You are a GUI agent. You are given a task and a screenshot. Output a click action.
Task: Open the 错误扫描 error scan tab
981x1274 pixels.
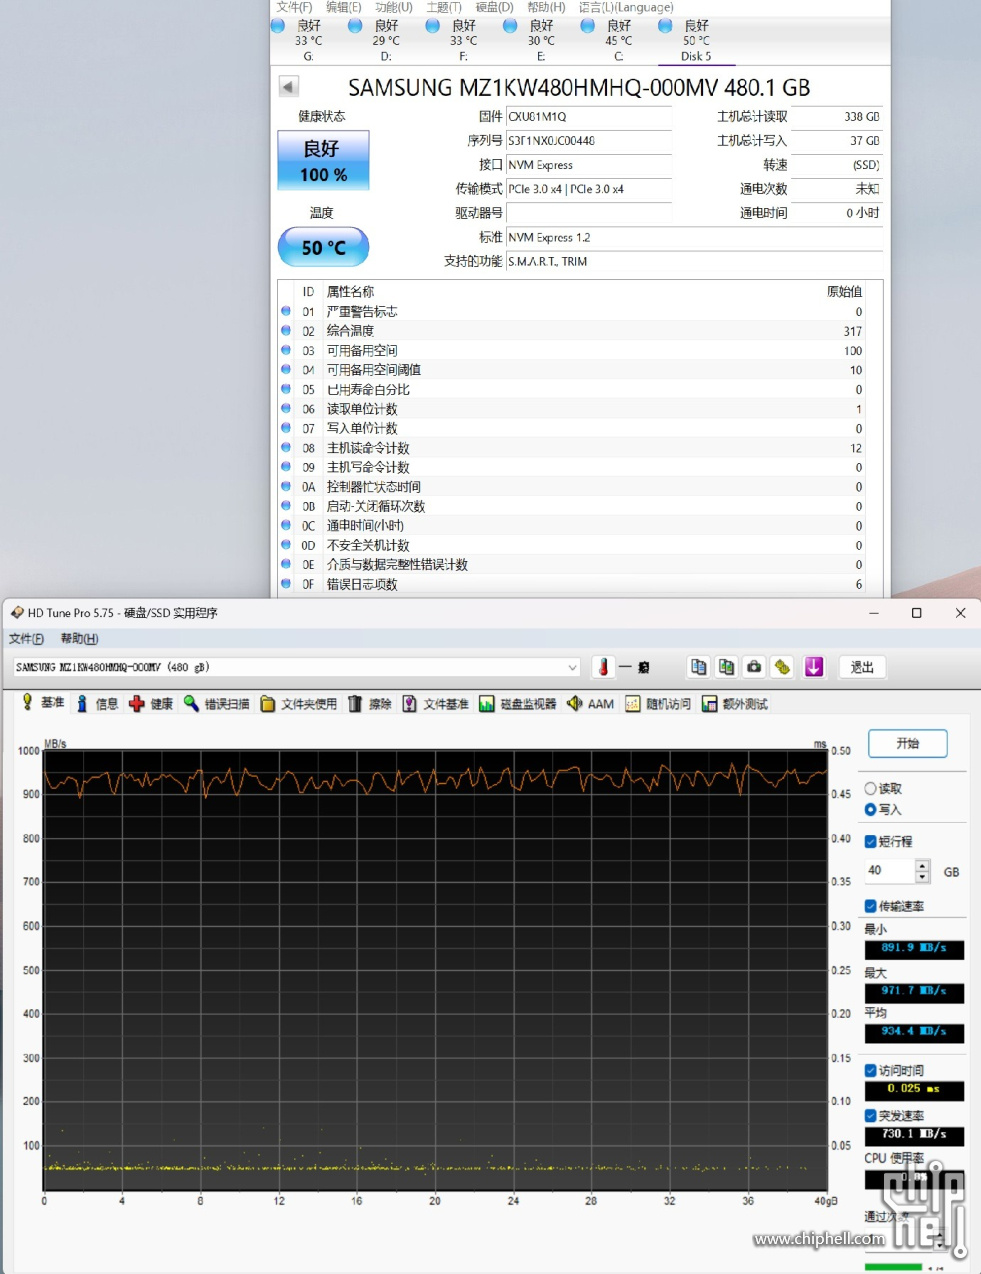[216, 704]
